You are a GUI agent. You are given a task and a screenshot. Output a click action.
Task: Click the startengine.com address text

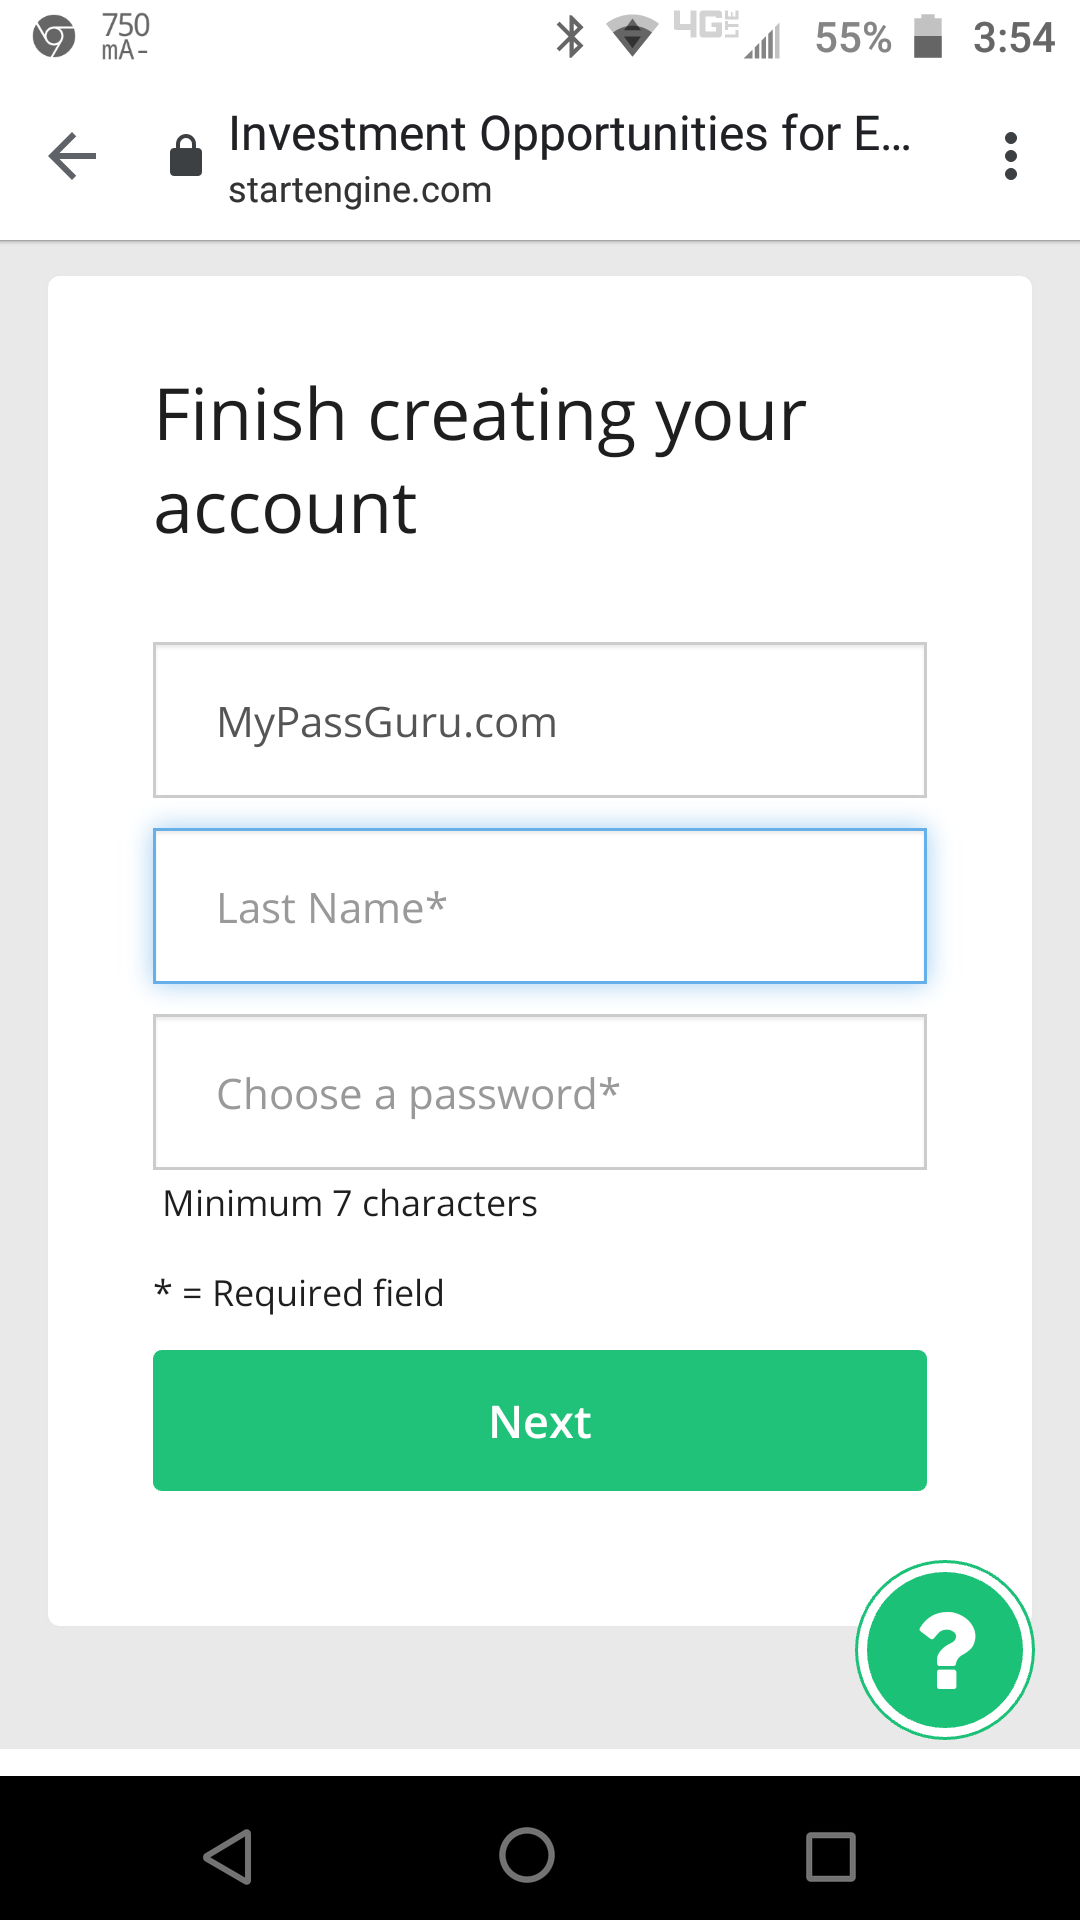tap(360, 190)
